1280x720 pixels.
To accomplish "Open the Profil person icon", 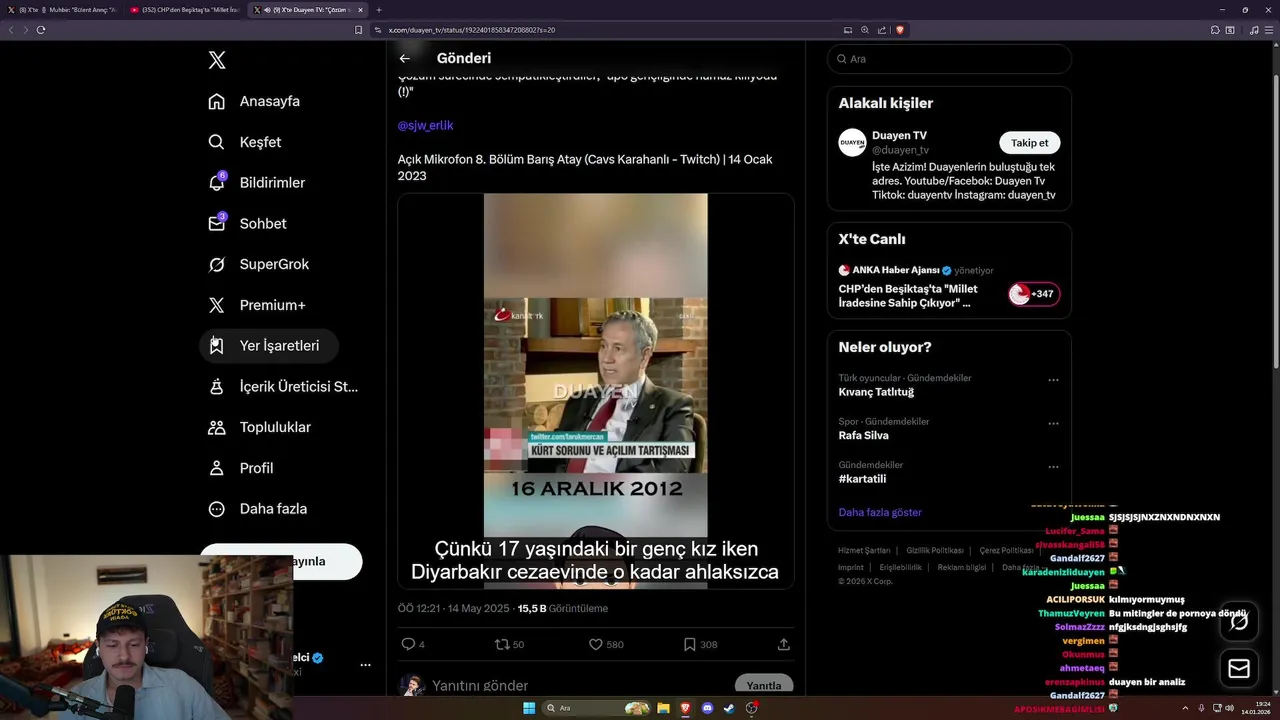I will coord(216,468).
